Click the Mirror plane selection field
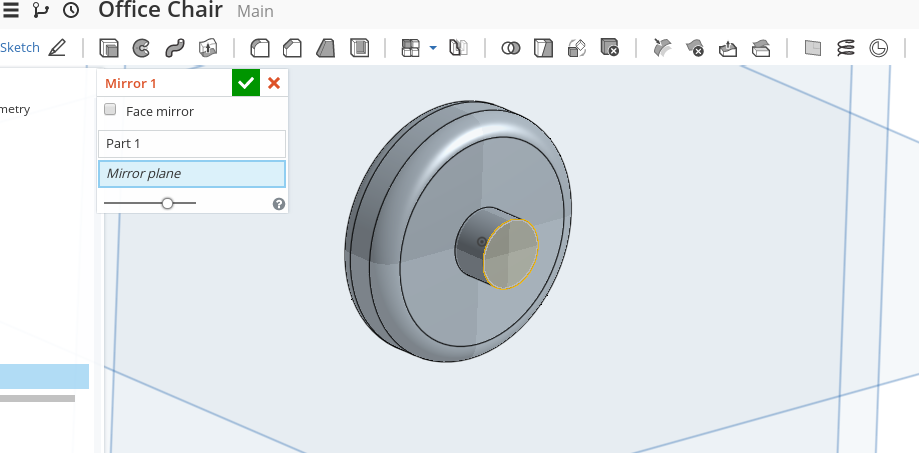919x453 pixels. [x=192, y=174]
